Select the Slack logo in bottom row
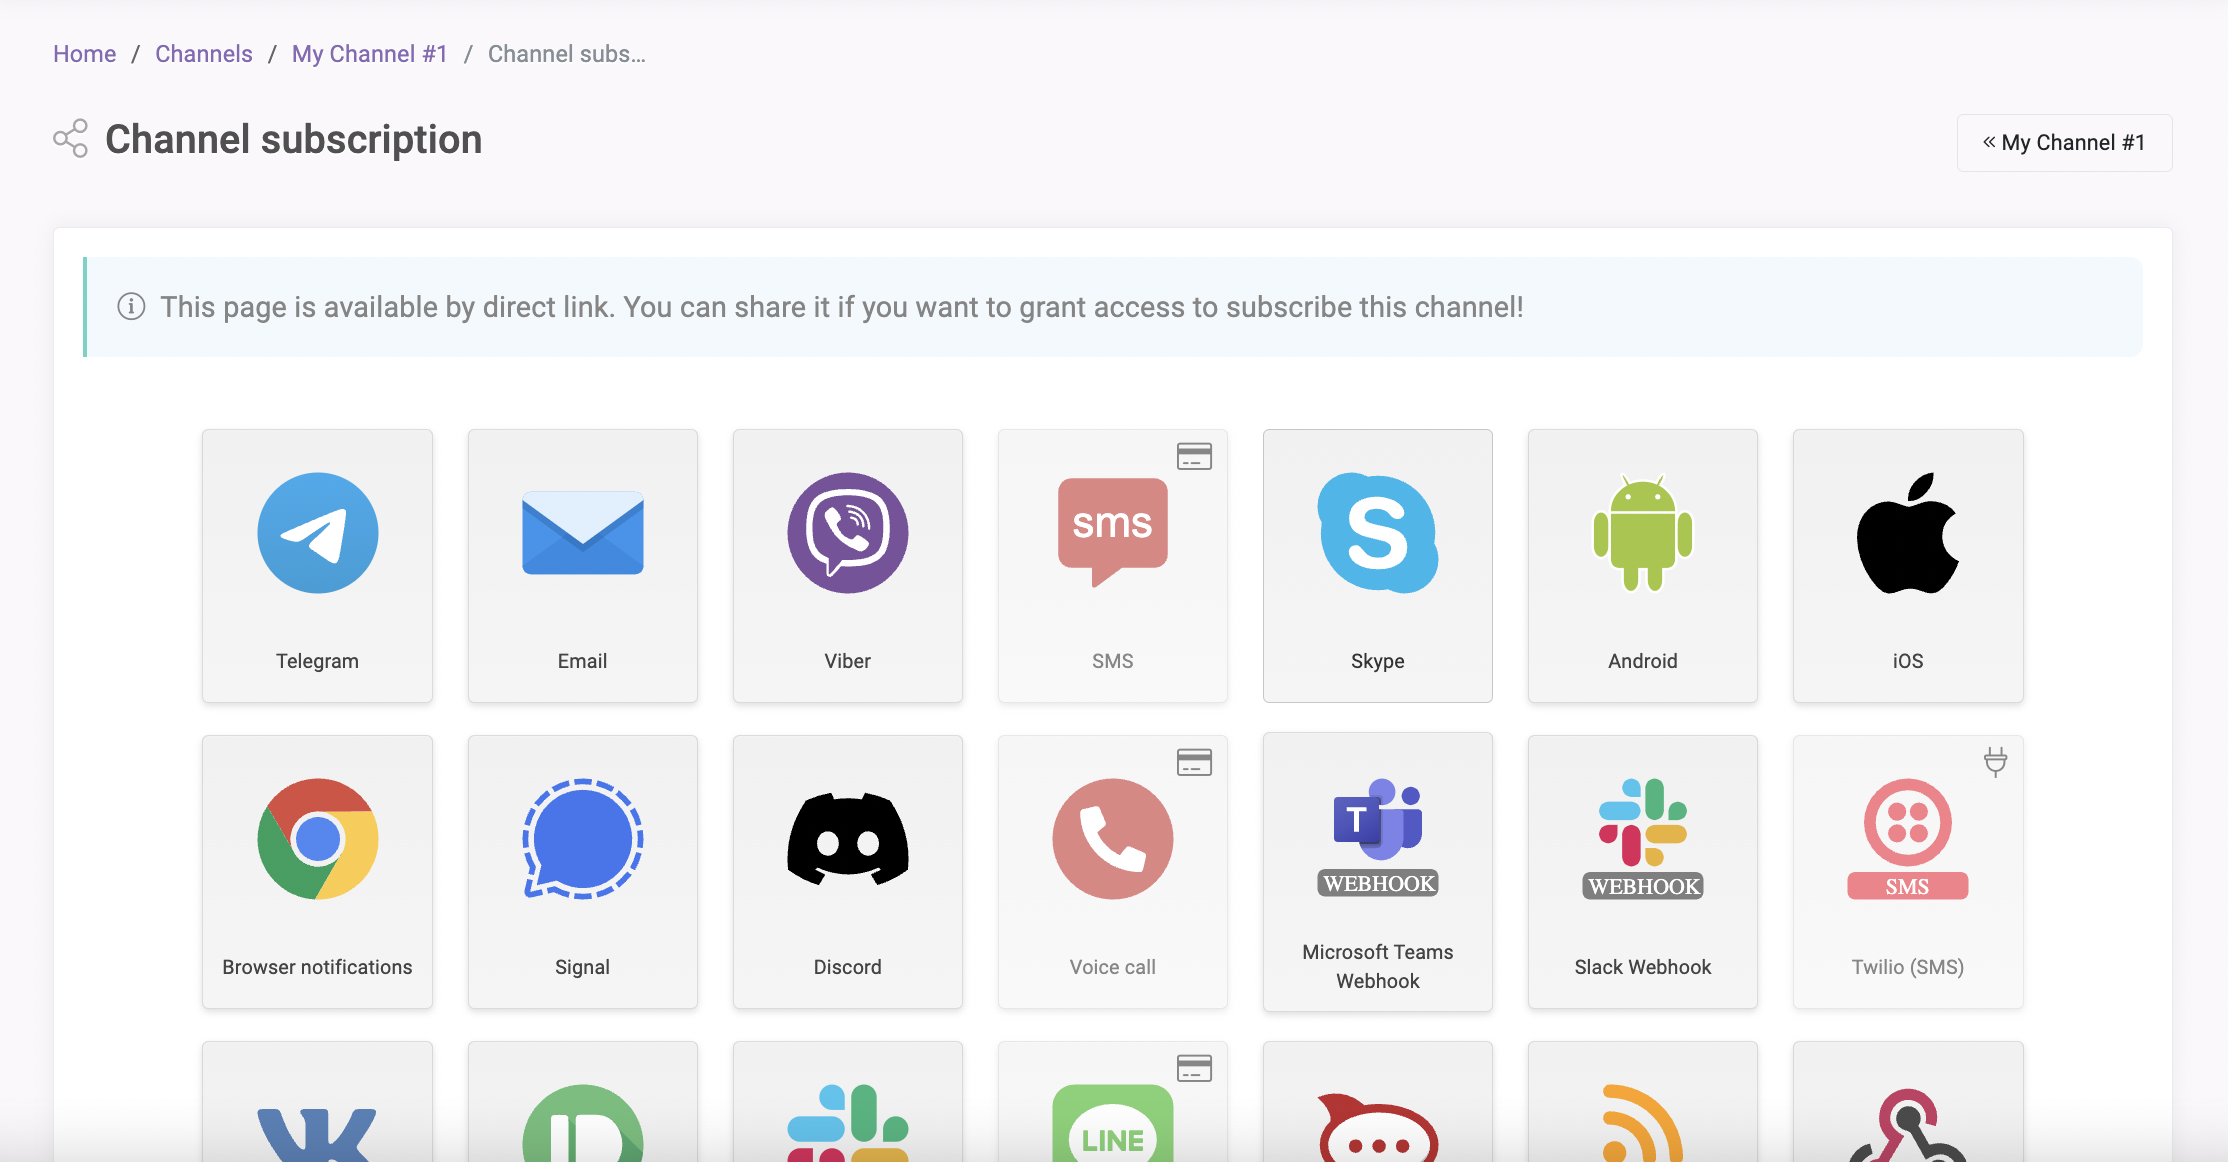The width and height of the screenshot is (2228, 1162). click(x=847, y=1123)
